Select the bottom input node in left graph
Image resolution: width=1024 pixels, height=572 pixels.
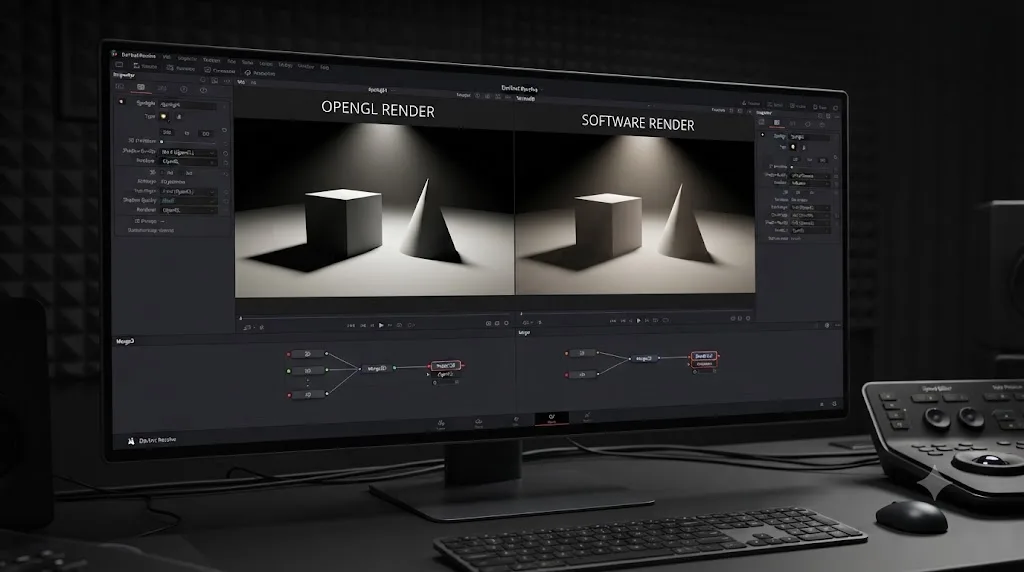coord(308,394)
